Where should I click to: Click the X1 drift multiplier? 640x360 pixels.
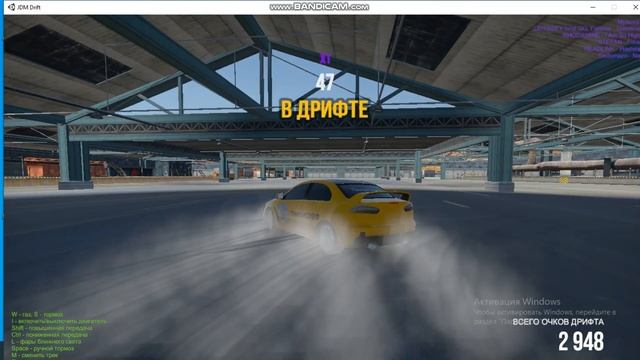point(325,60)
